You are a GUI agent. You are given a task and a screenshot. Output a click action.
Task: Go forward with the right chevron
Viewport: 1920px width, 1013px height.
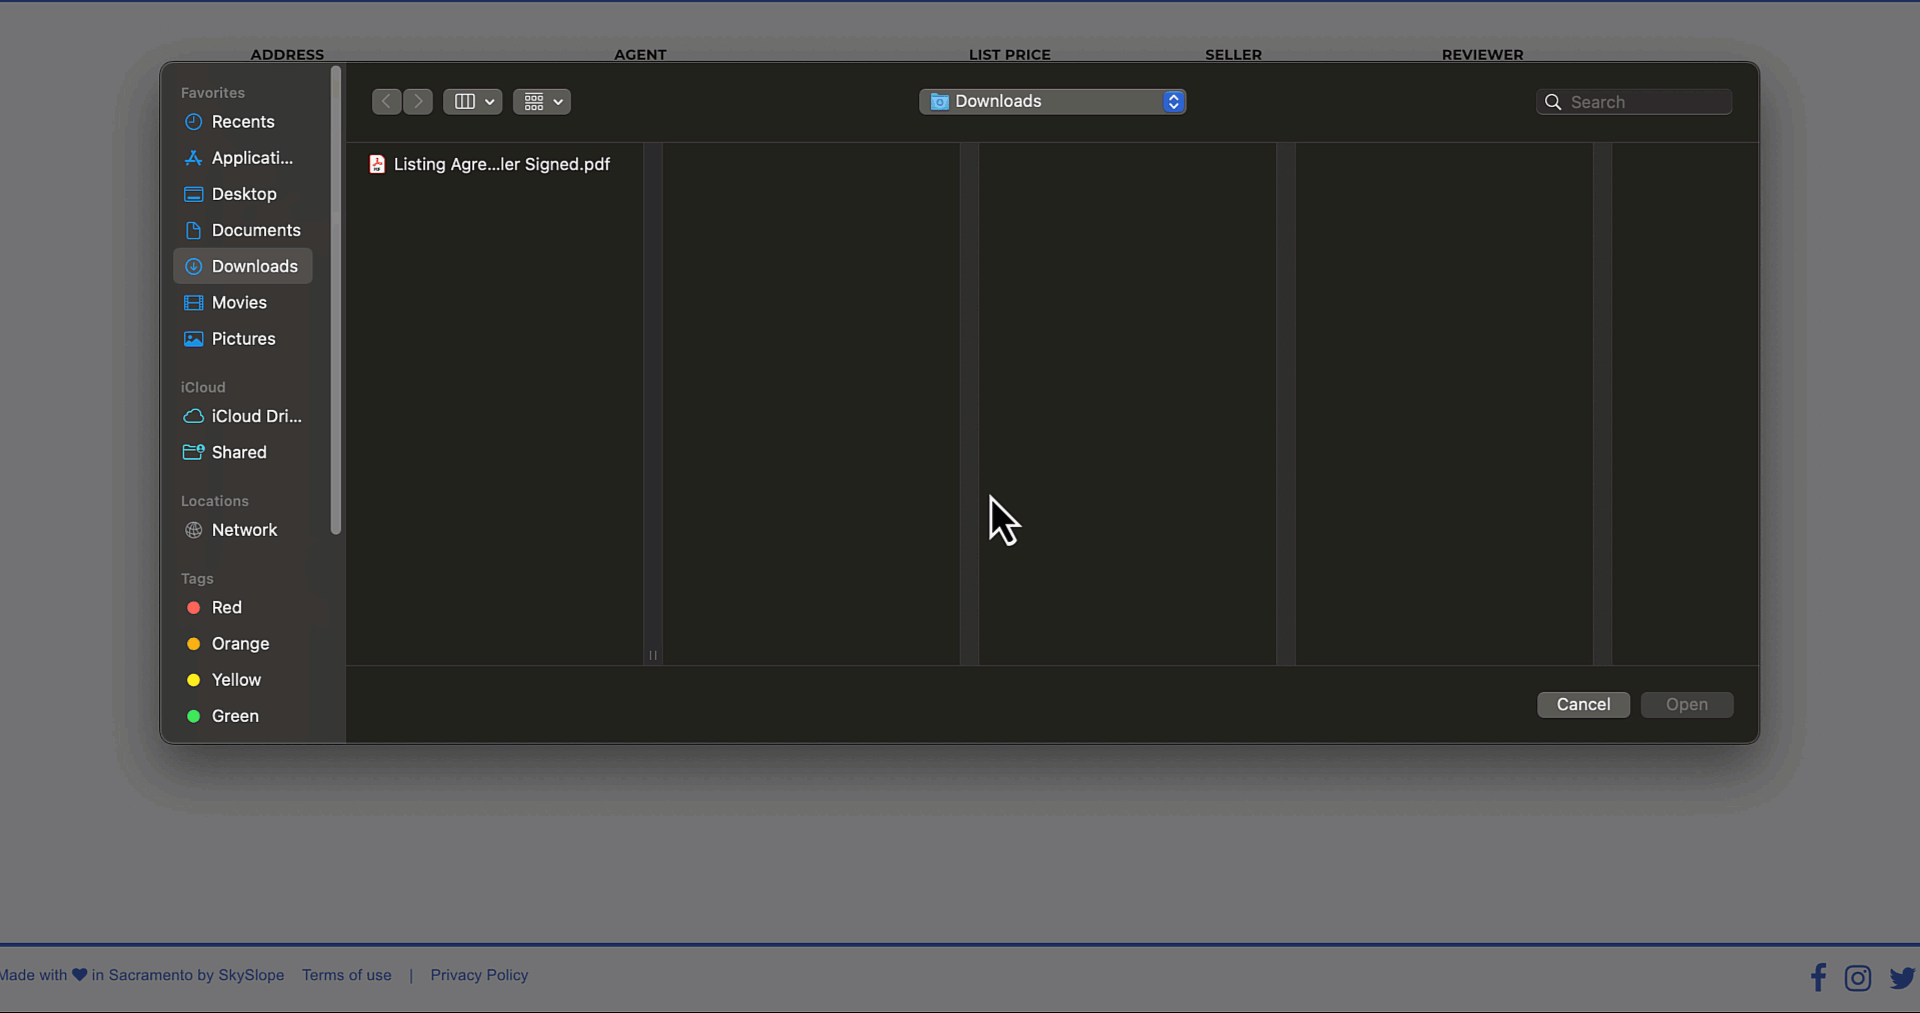click(418, 101)
